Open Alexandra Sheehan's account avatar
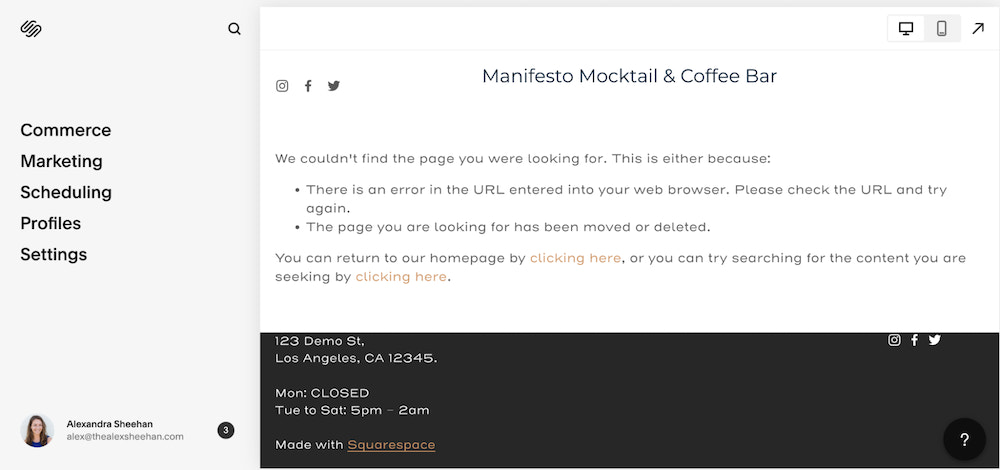Screen dimensions: 1000x470 [x=37, y=430]
